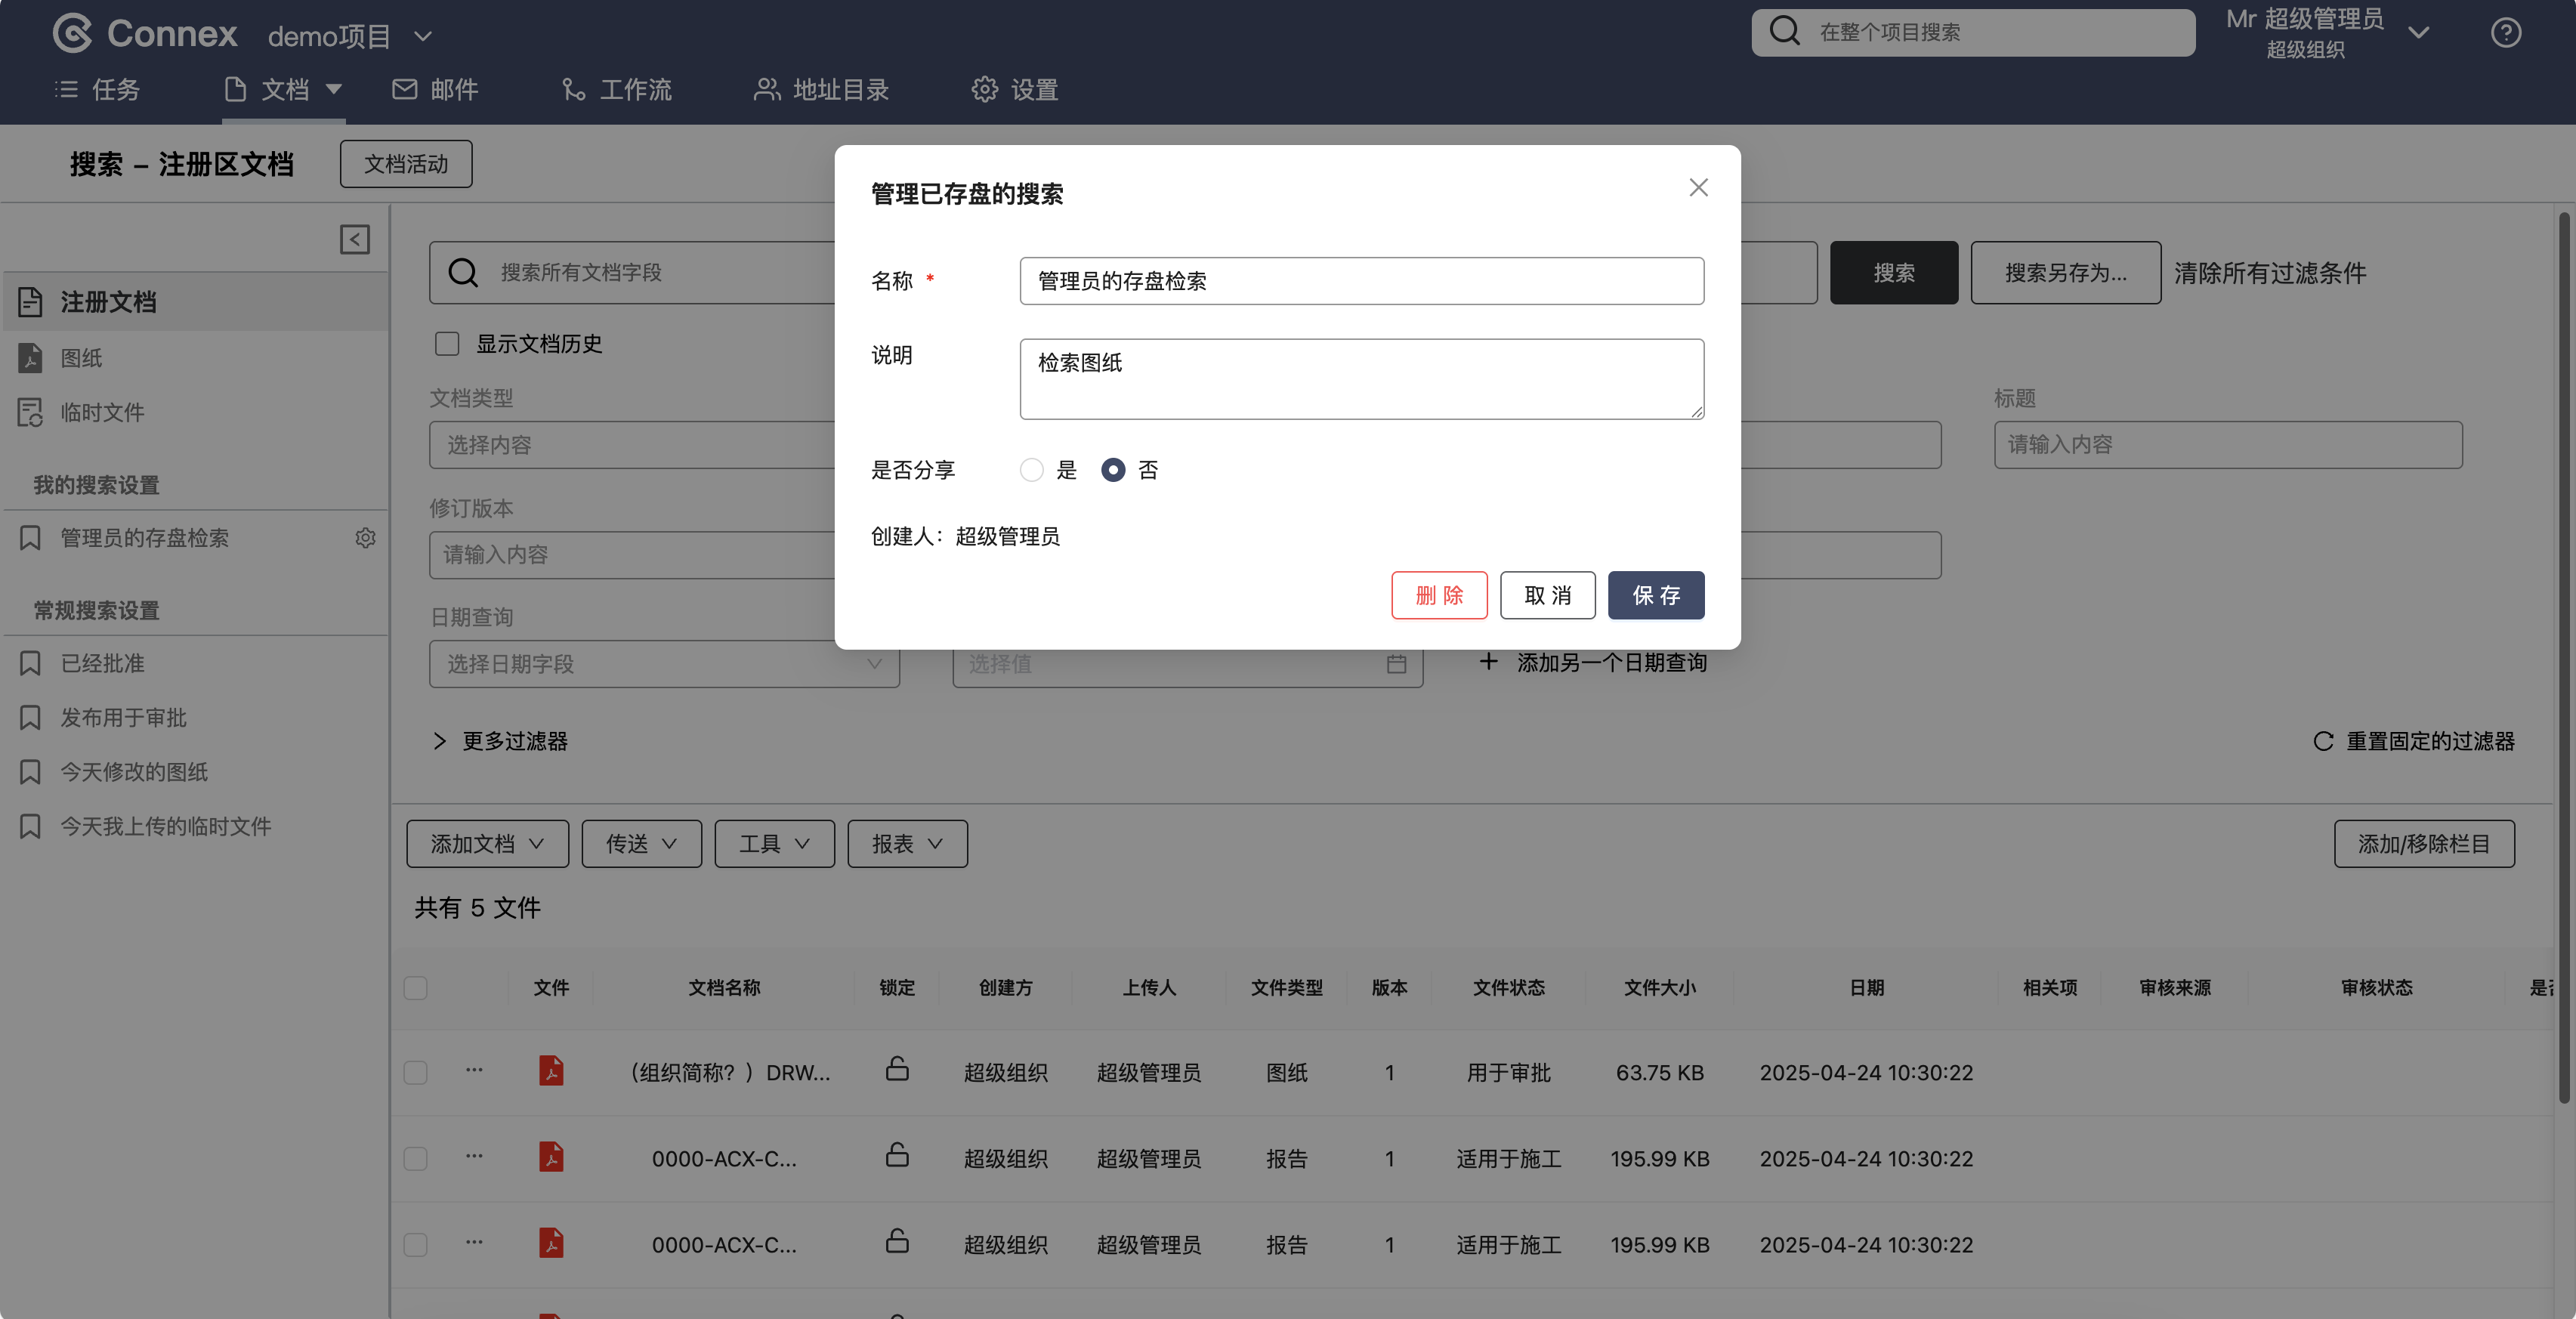Click PDF icon of first document row
Image resolution: width=2576 pixels, height=1319 pixels.
pyautogui.click(x=551, y=1071)
